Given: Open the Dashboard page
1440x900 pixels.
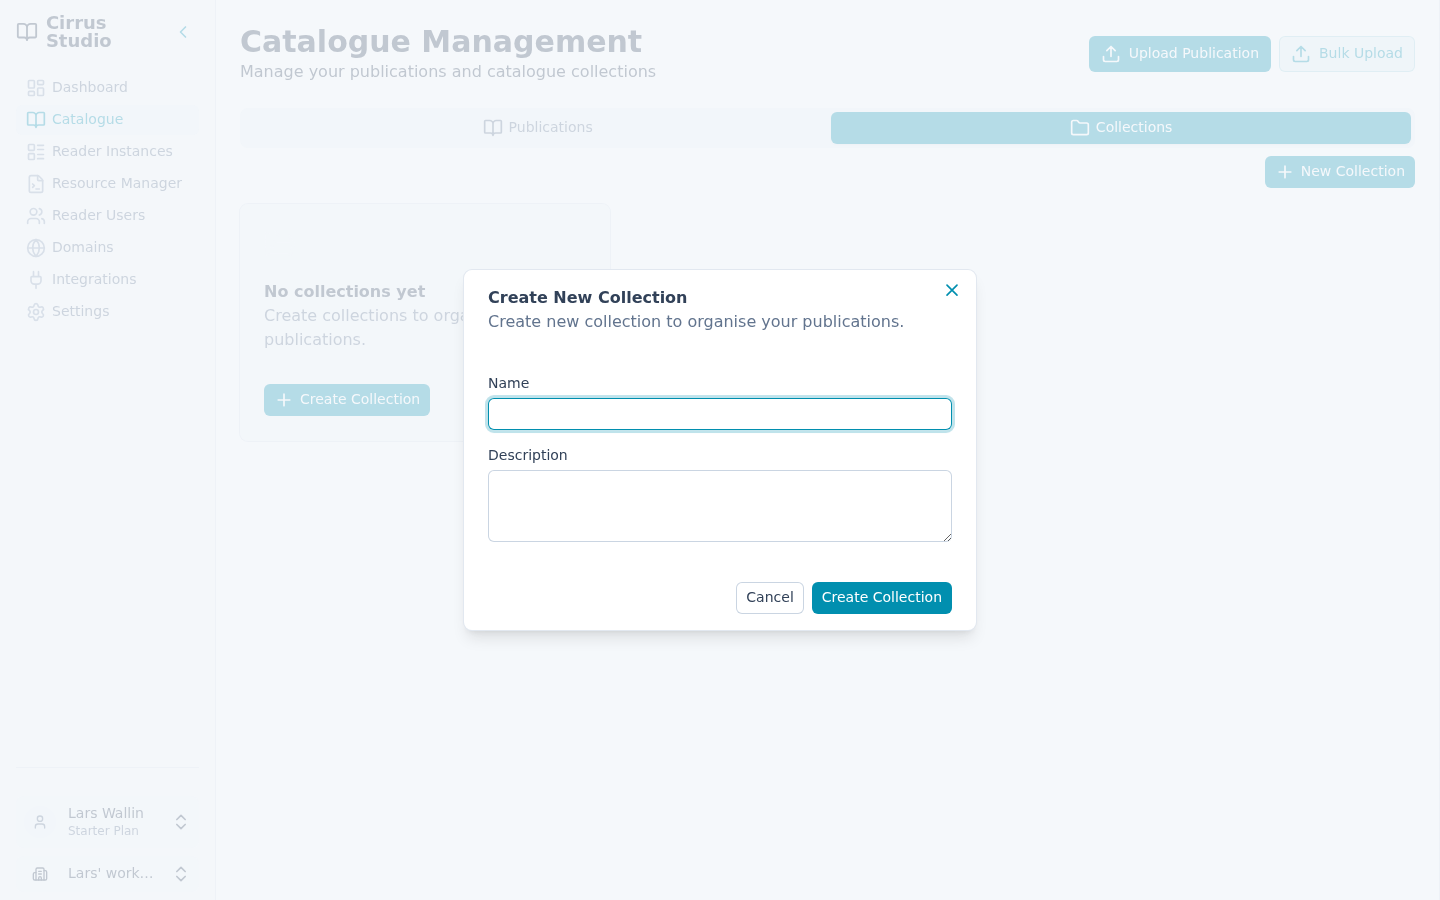Looking at the screenshot, I should (x=108, y=87).
